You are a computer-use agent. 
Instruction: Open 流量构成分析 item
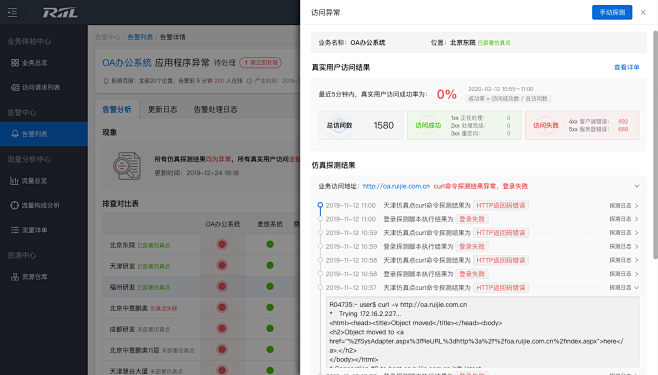point(35,205)
